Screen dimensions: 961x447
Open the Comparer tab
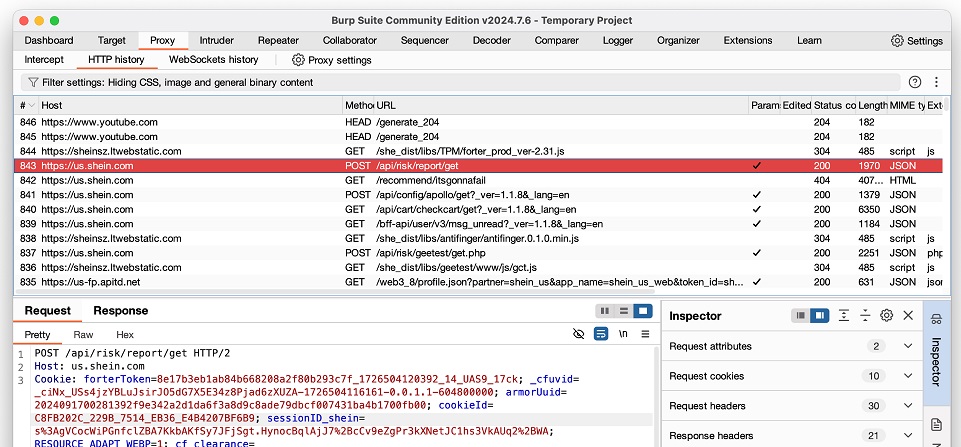[x=556, y=40]
